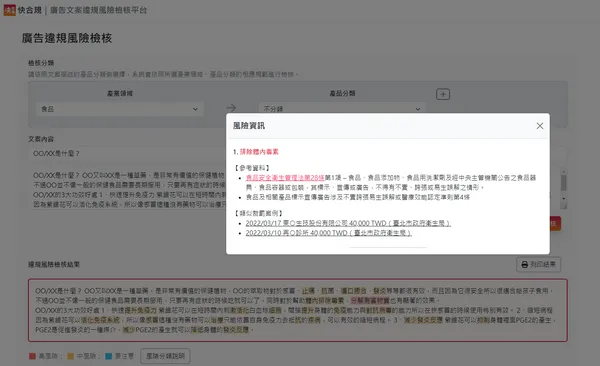The image size is (600, 366).
Task: Click the yellow medium-risk legend swatch
Action: pos(70,356)
